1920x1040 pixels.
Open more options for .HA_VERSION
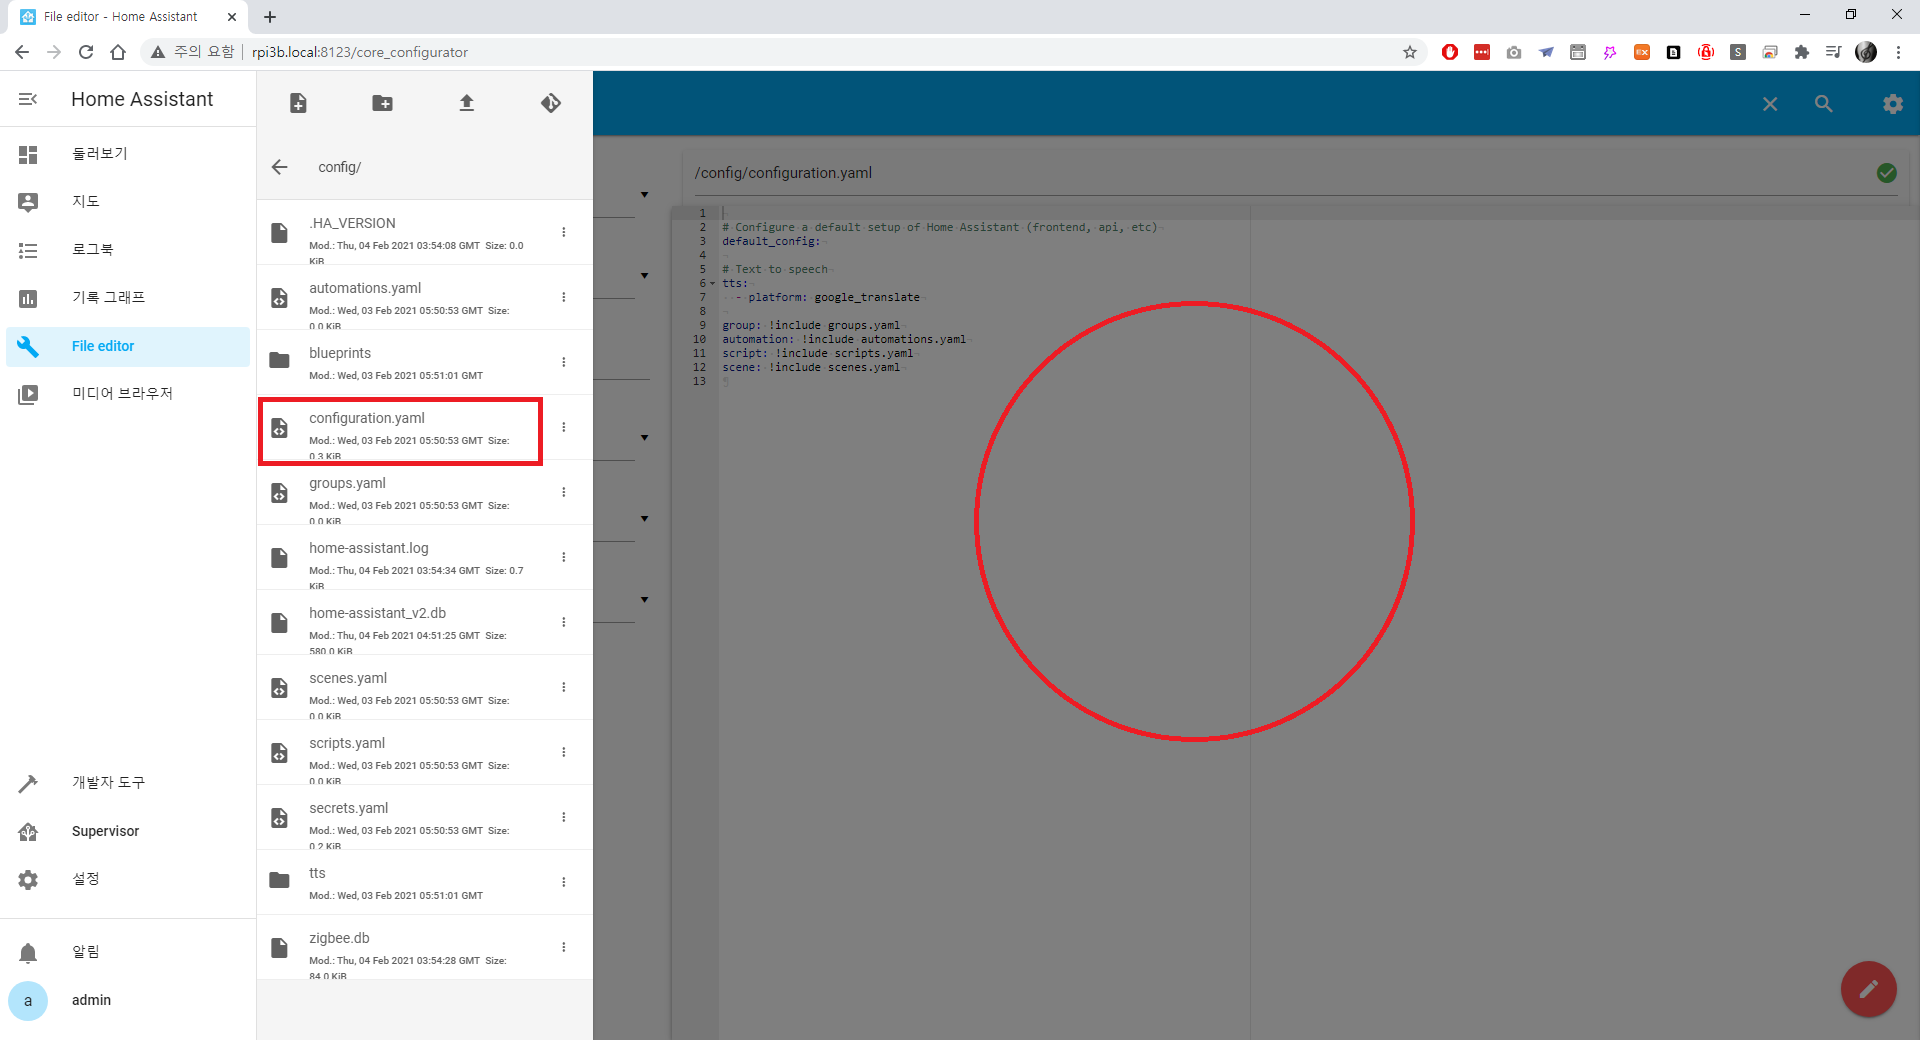(564, 232)
